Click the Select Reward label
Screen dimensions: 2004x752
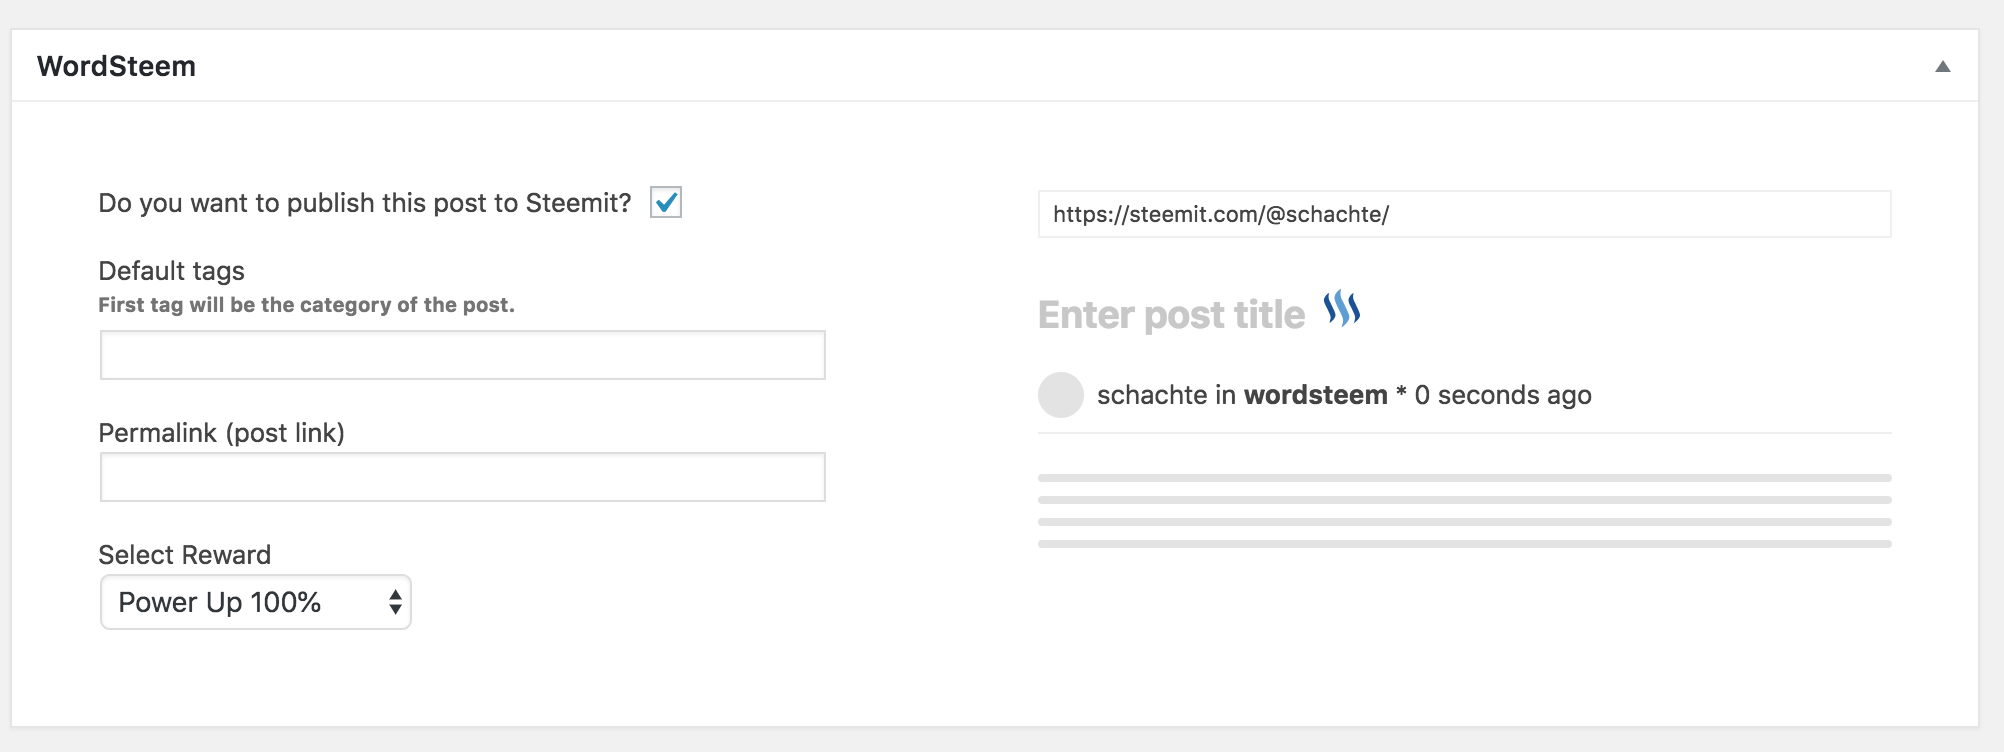tap(184, 555)
